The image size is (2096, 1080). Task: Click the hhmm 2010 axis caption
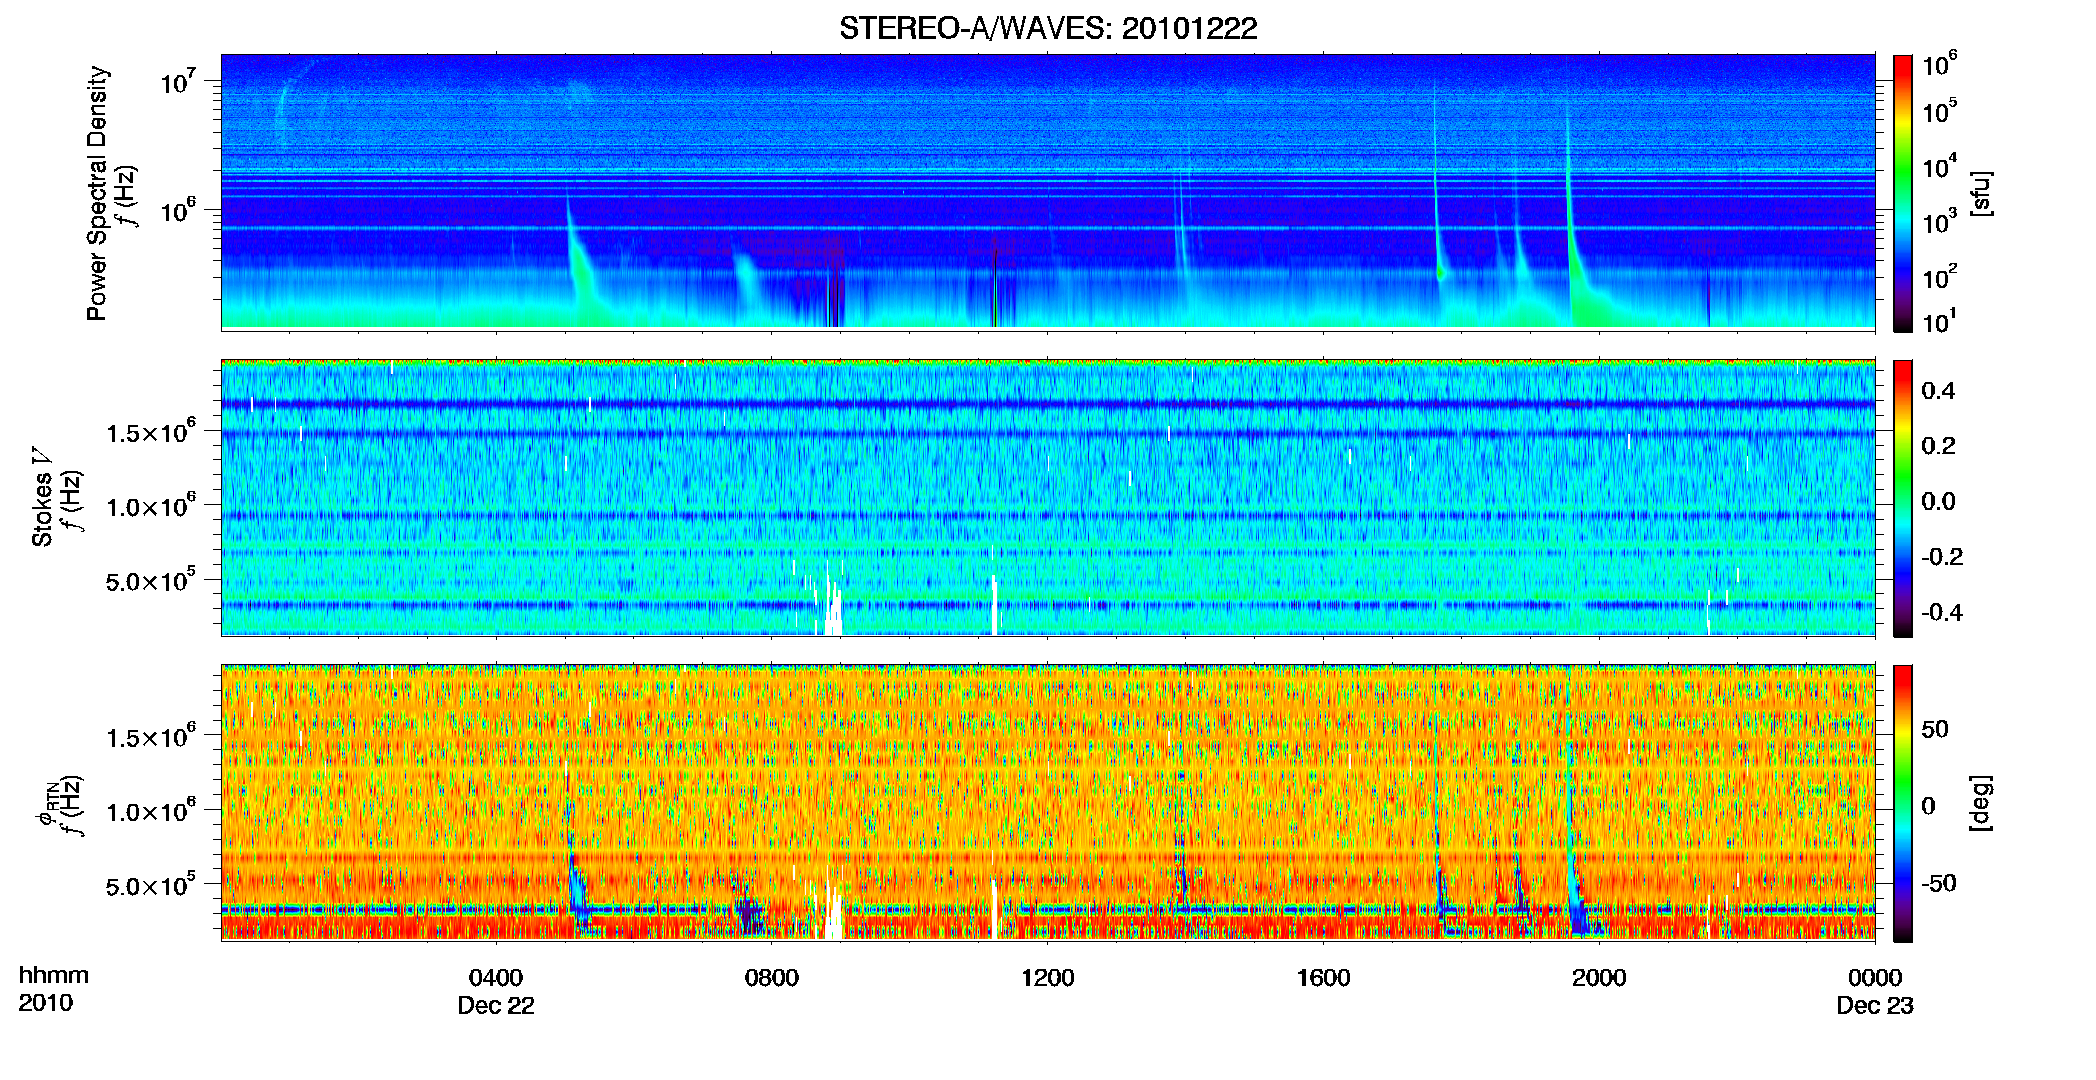coord(54,989)
